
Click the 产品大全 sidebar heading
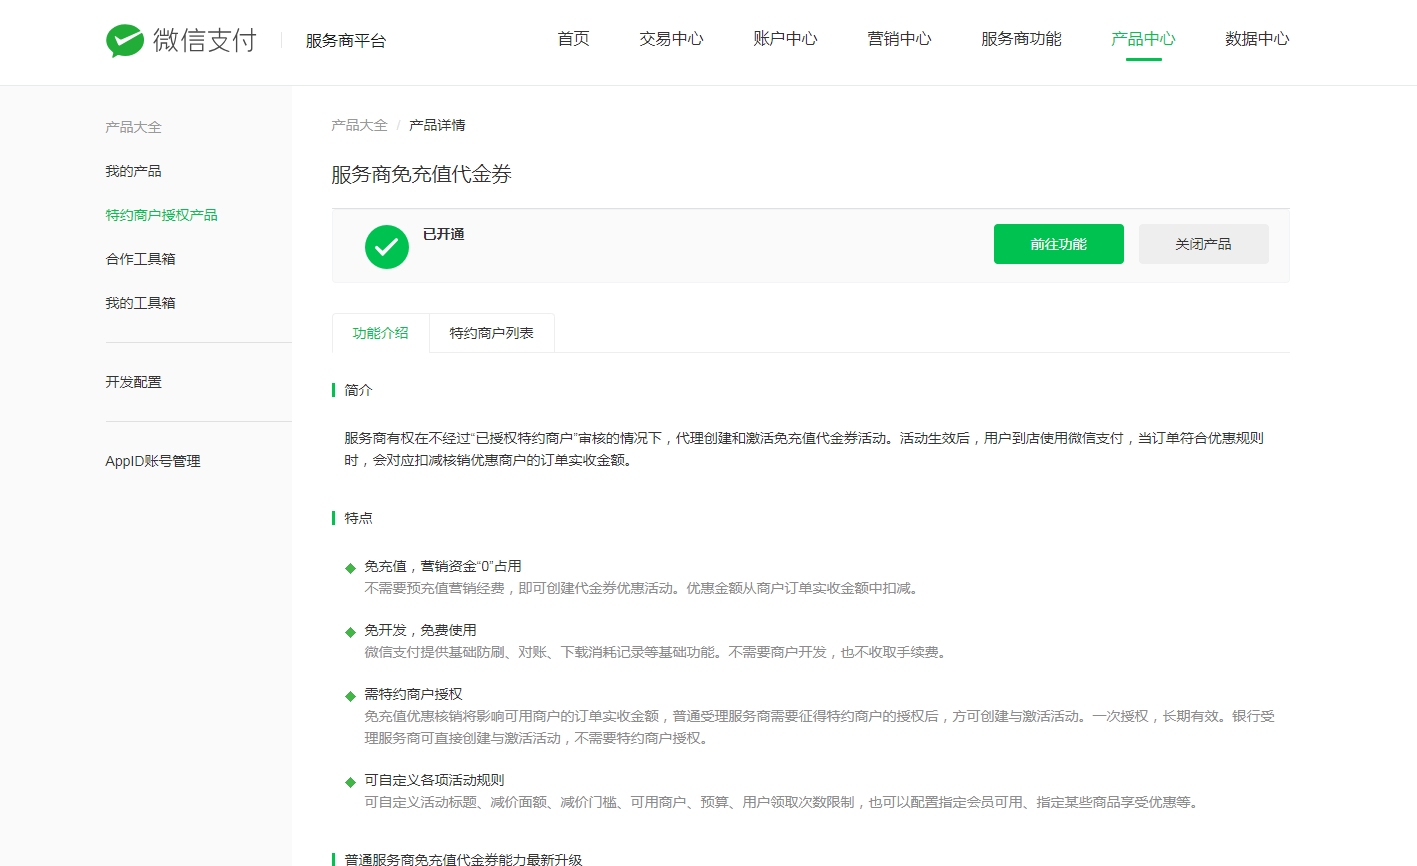[x=133, y=127]
